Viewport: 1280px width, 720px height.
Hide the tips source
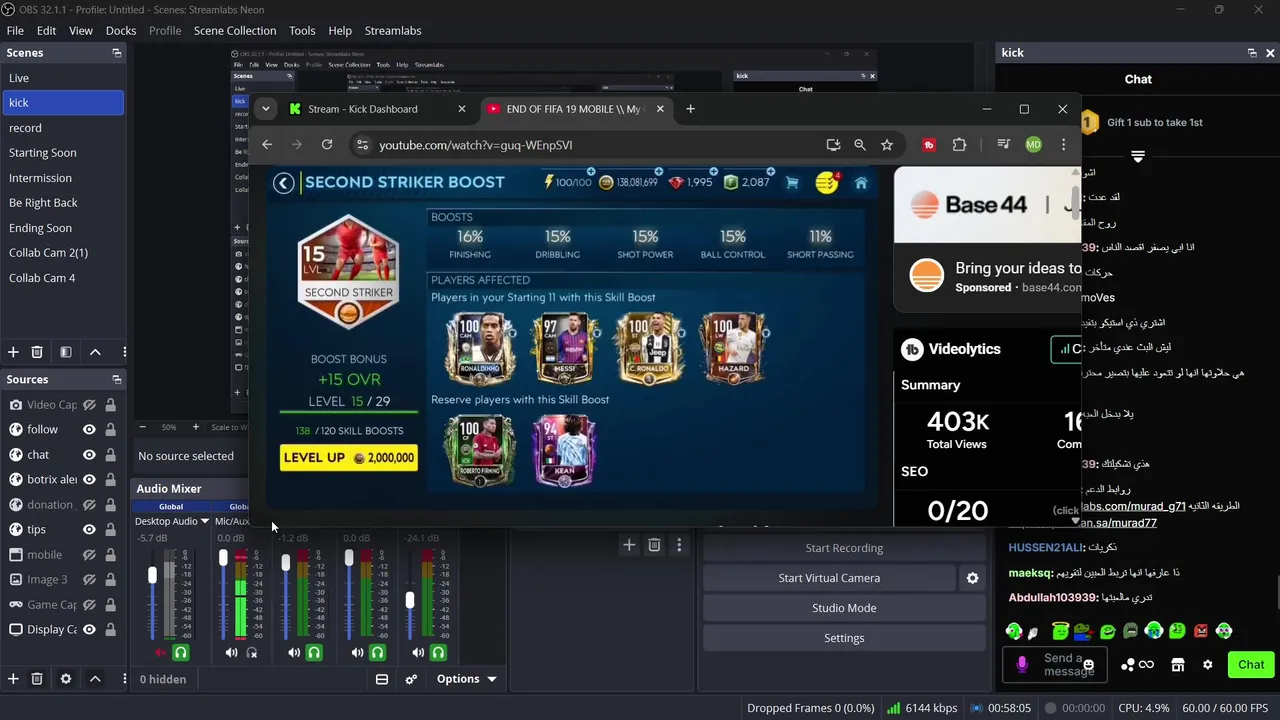click(x=89, y=530)
